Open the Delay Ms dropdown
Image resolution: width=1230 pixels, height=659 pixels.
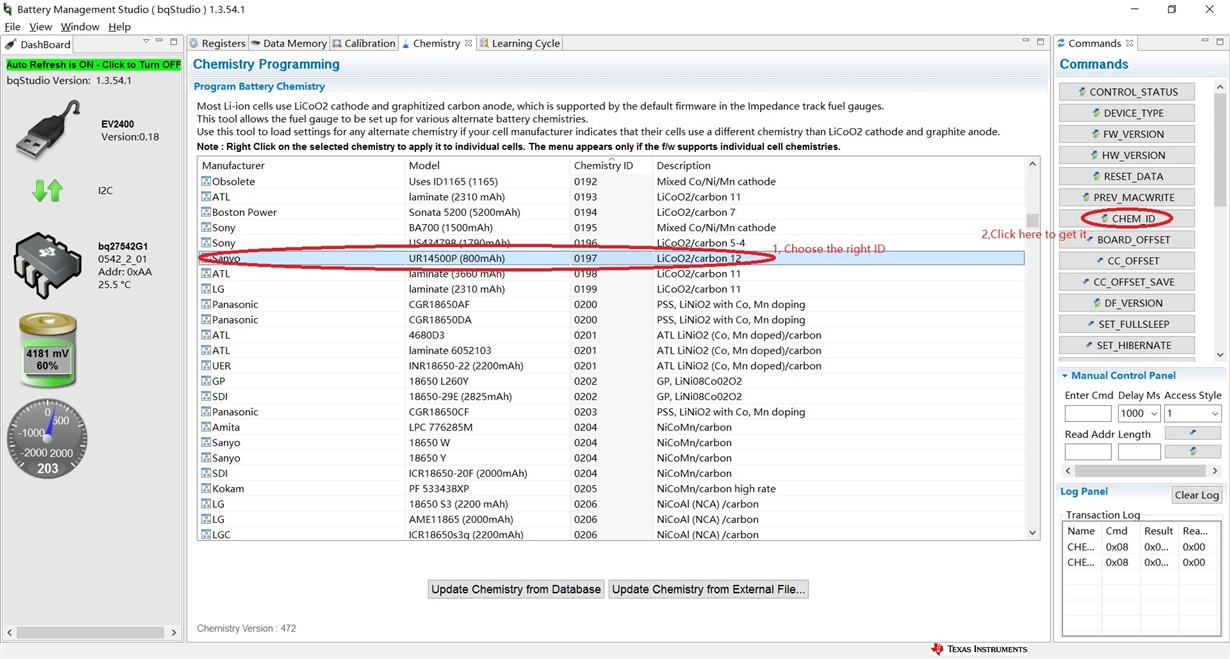[x=1153, y=413]
